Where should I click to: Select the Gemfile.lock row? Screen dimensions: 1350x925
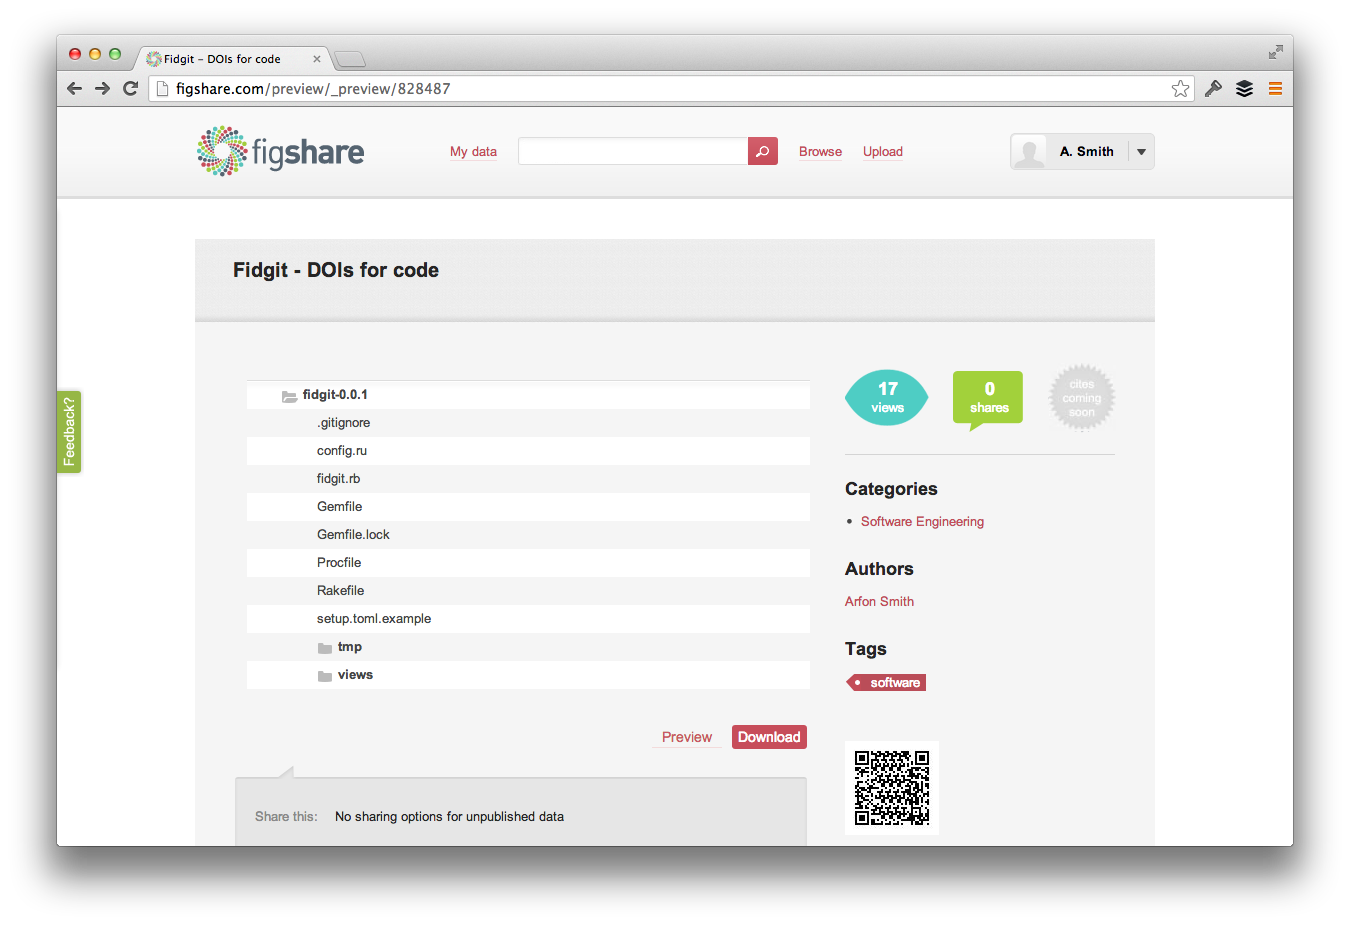tap(528, 535)
